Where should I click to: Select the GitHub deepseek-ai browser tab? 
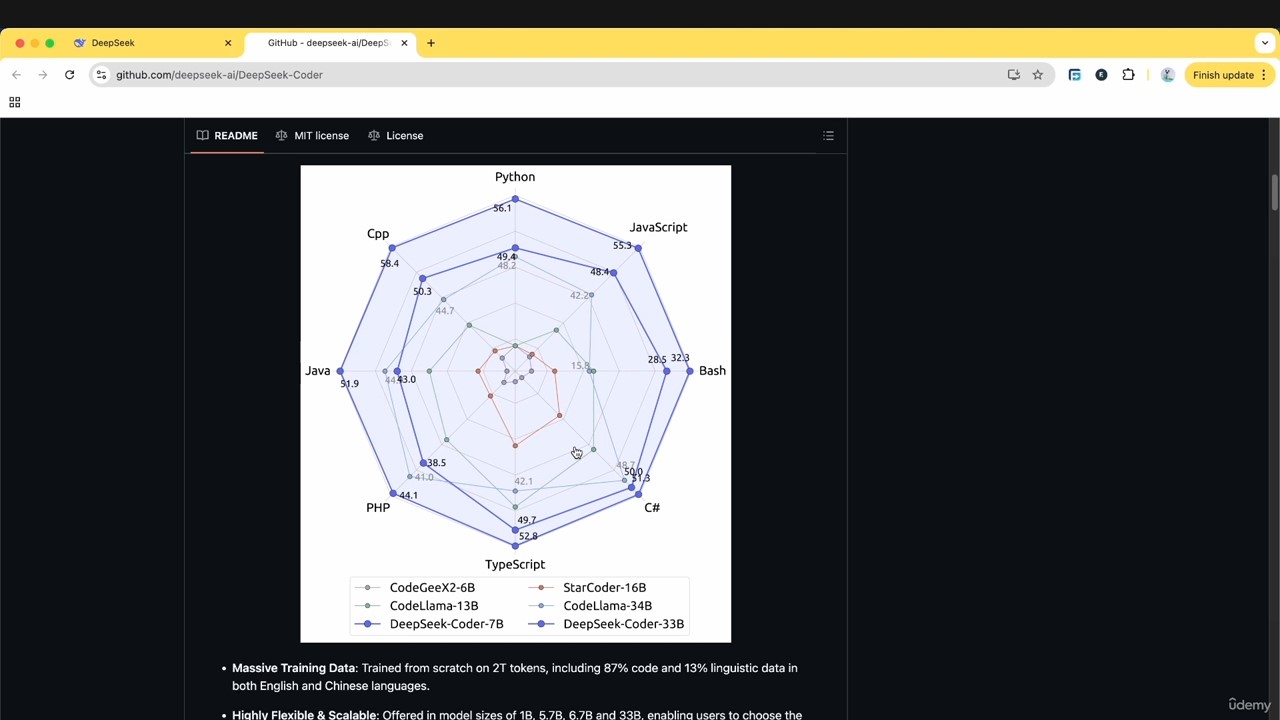pyautogui.click(x=330, y=43)
